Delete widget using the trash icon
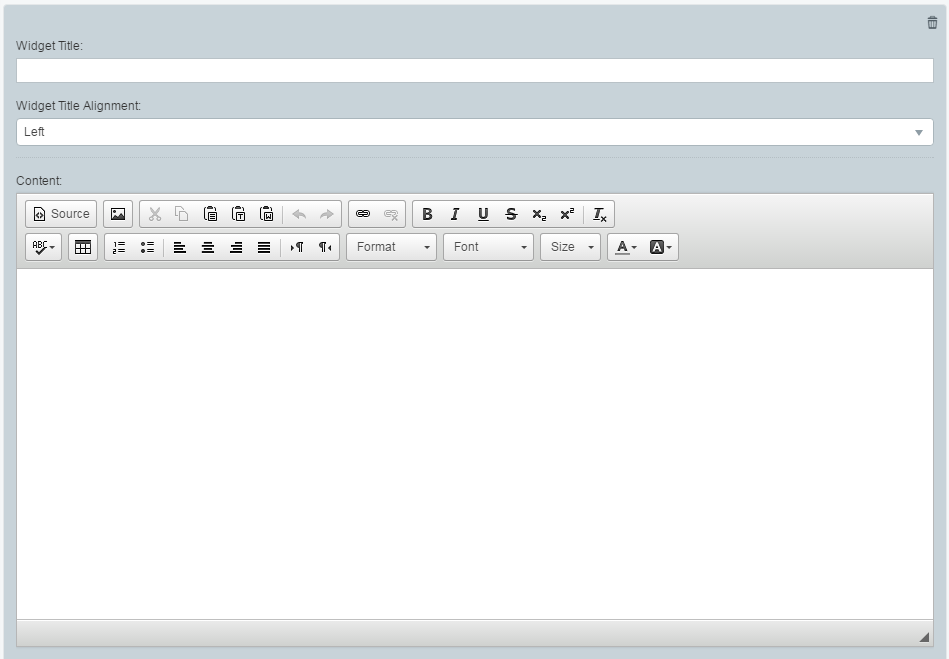This screenshot has width=949, height=659. [x=932, y=22]
